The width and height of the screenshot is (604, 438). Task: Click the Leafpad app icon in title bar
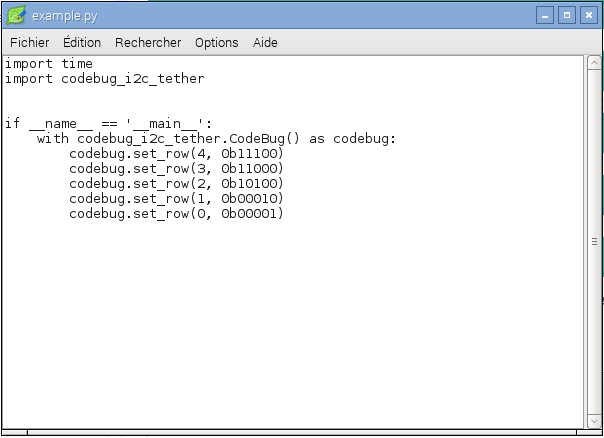click(17, 15)
